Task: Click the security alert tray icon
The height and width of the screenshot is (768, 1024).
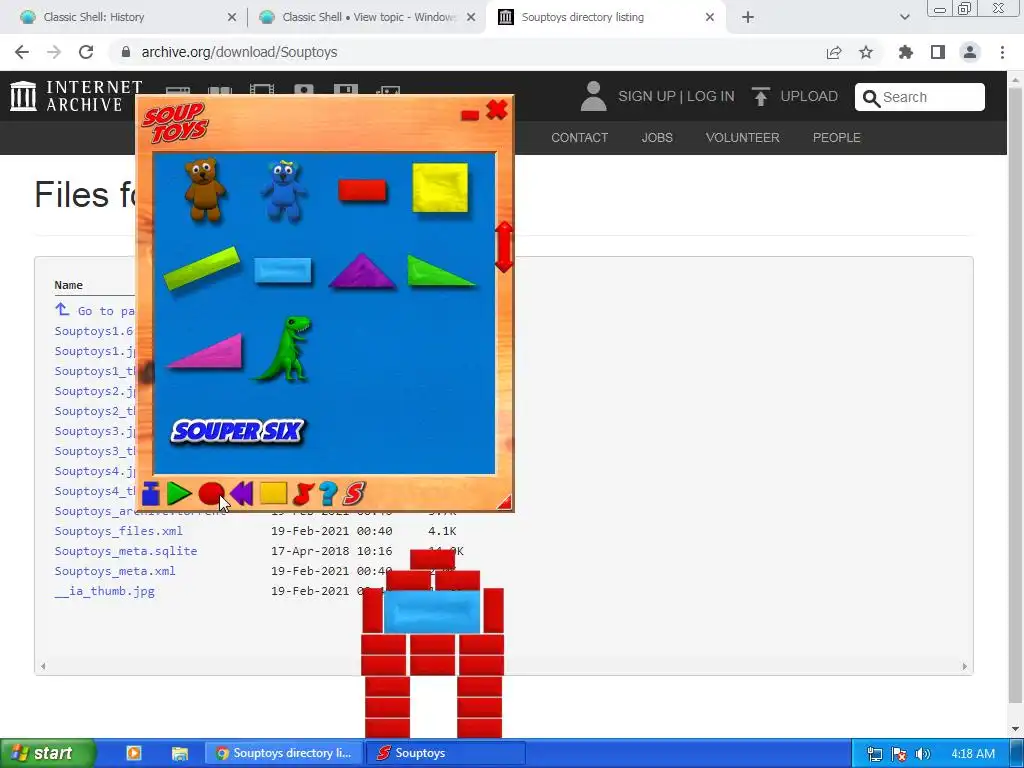Action: 899,754
